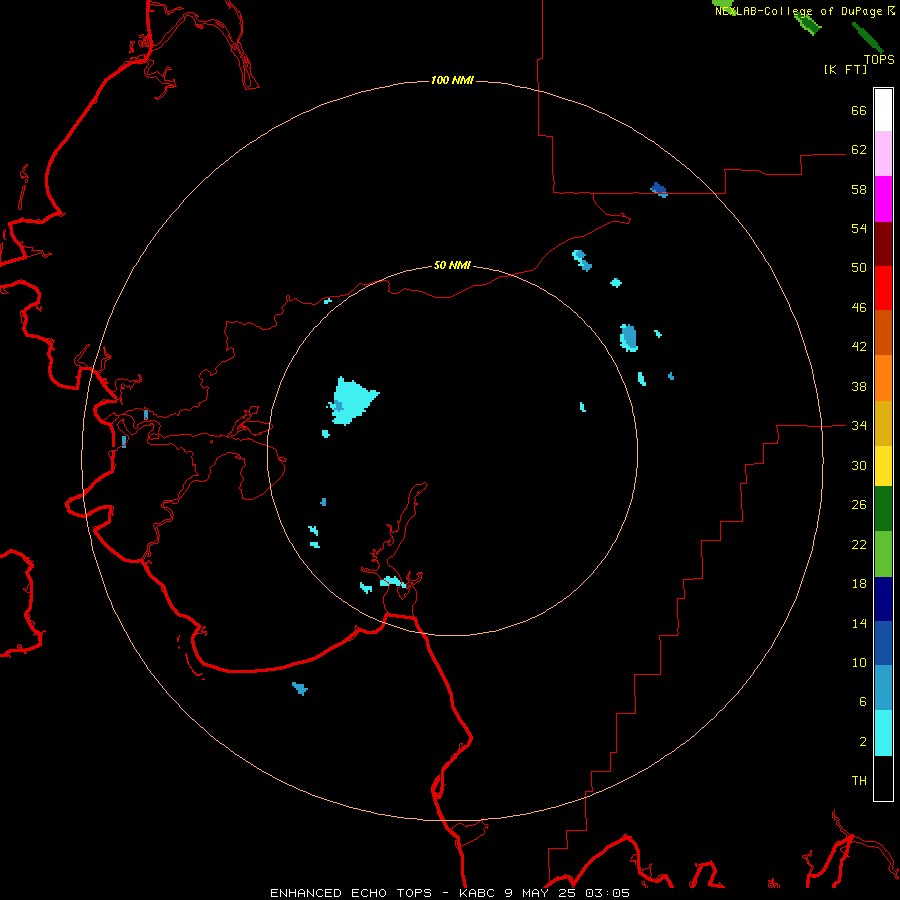
Task: Pick the light blue legend swatch beside 14
Action: coord(883,688)
